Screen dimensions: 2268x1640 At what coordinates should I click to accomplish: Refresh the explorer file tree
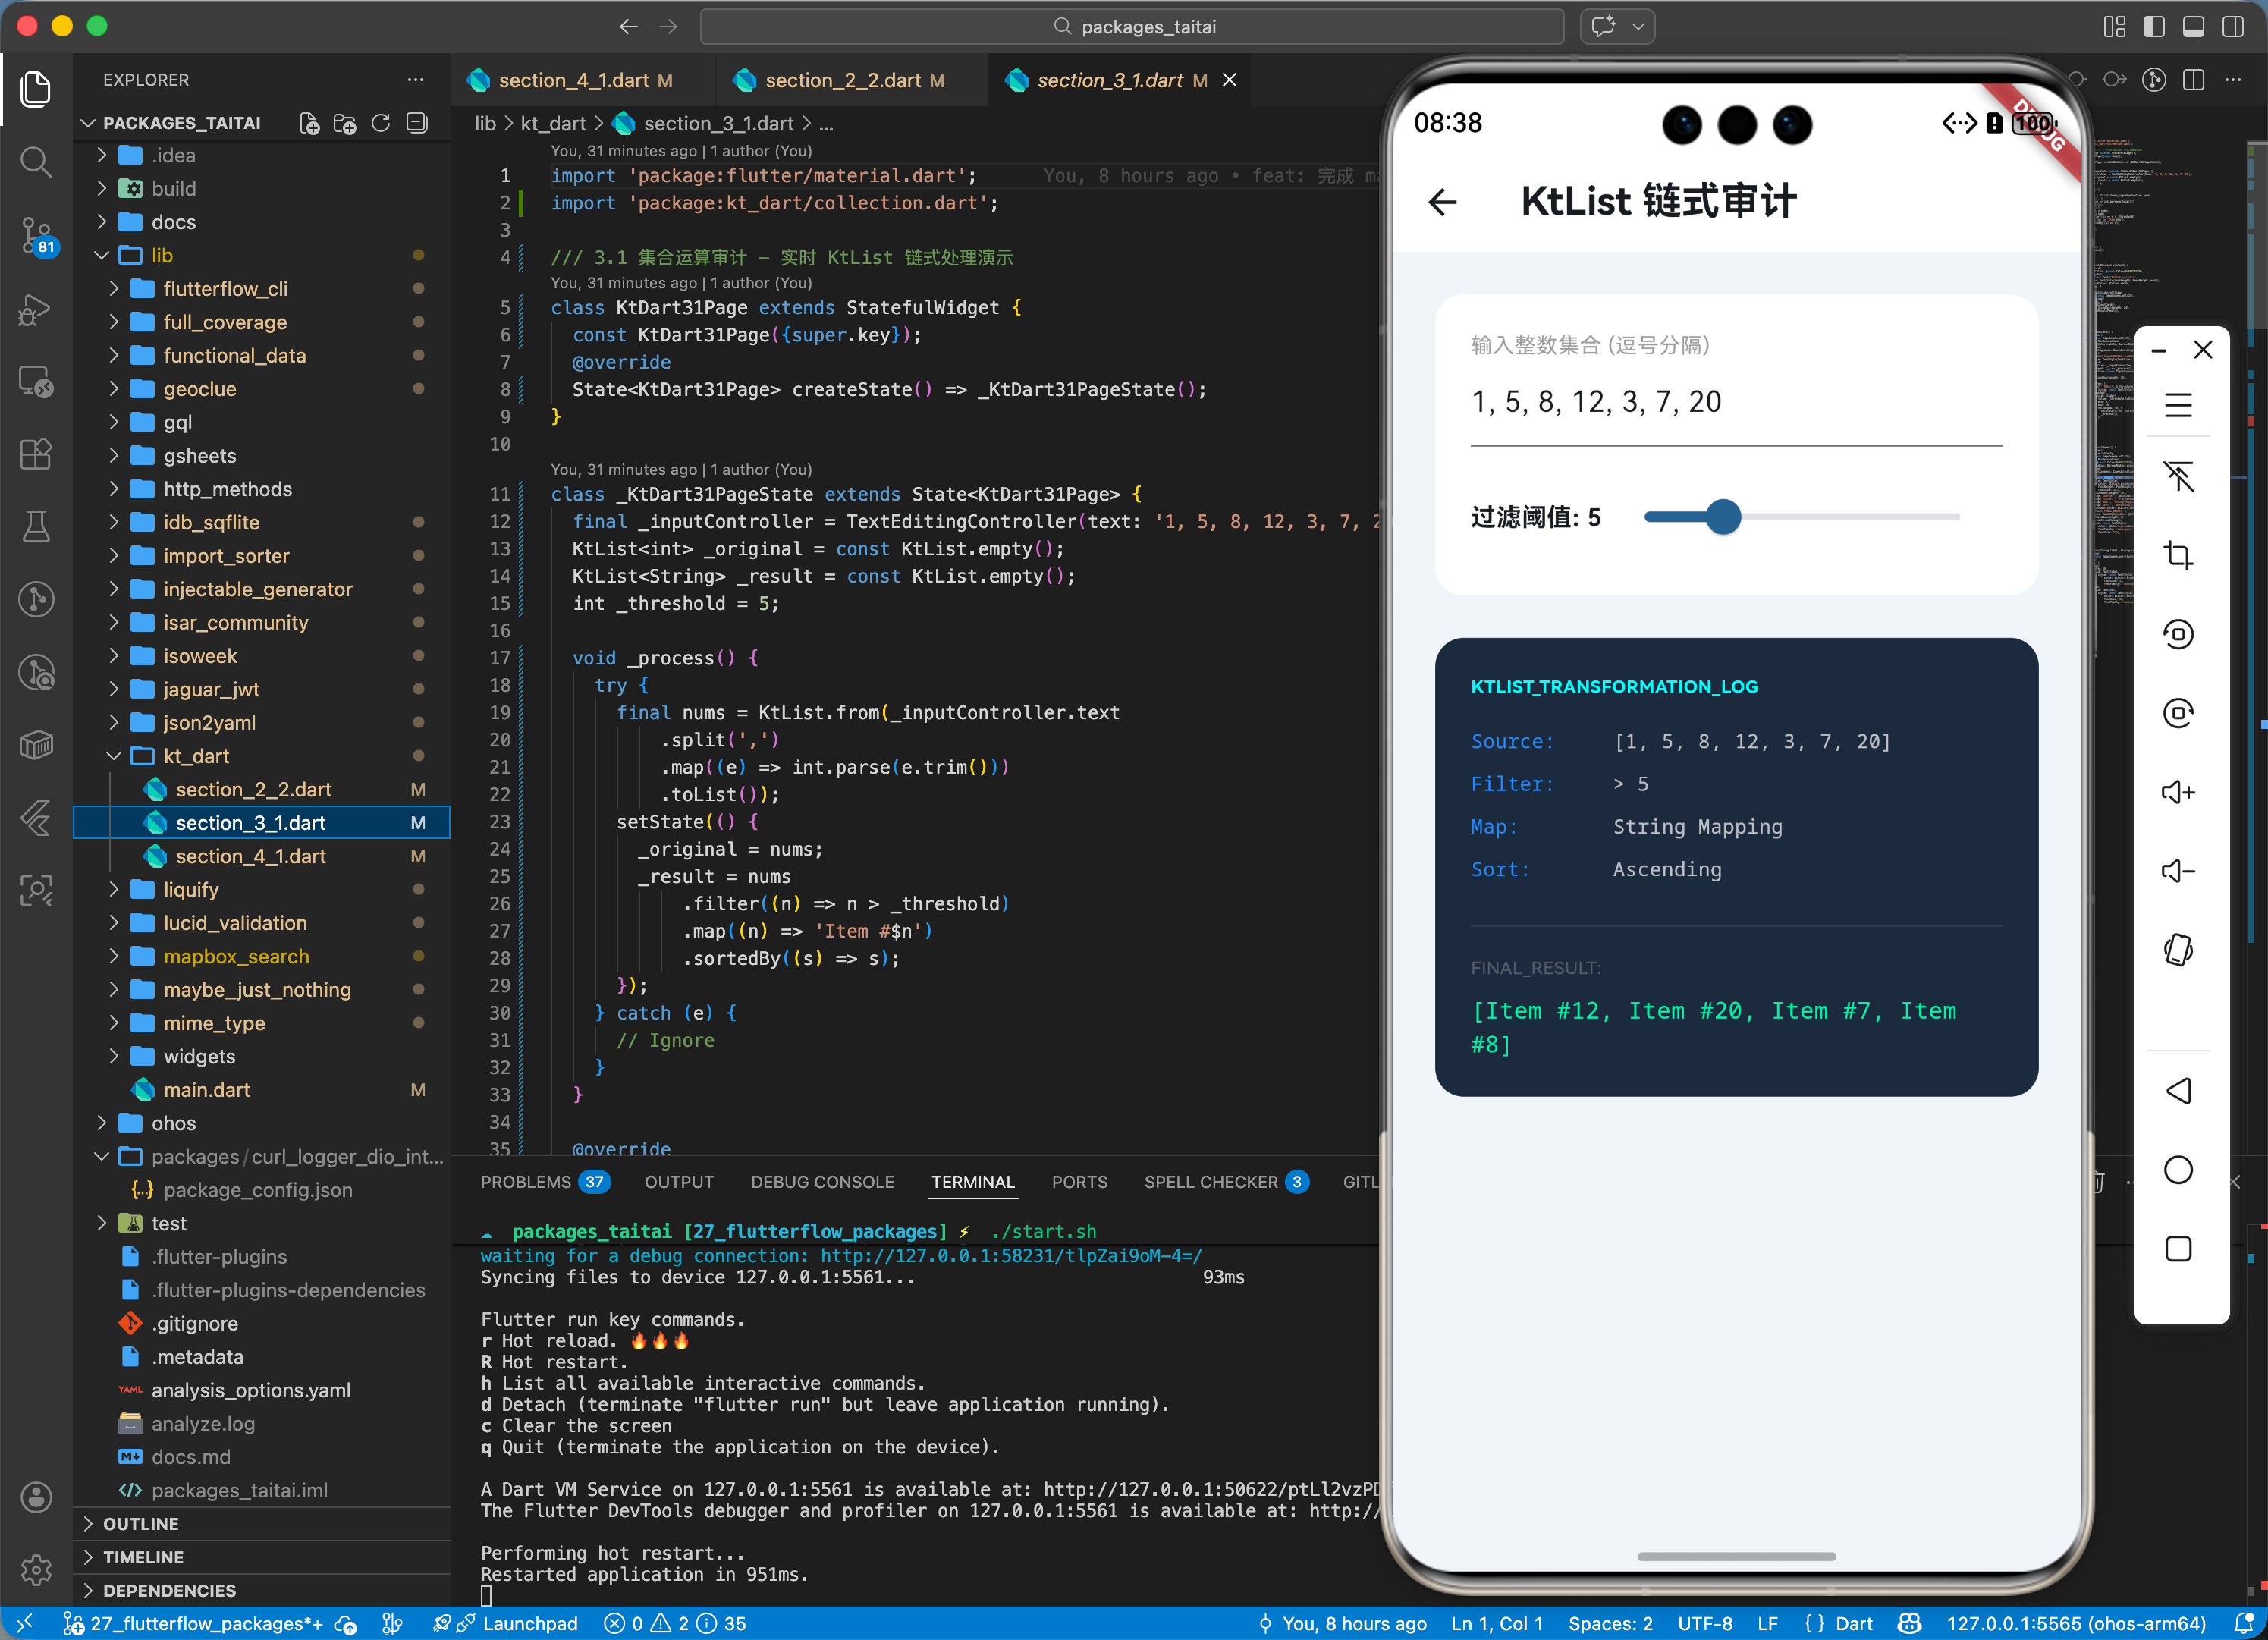pos(381,123)
